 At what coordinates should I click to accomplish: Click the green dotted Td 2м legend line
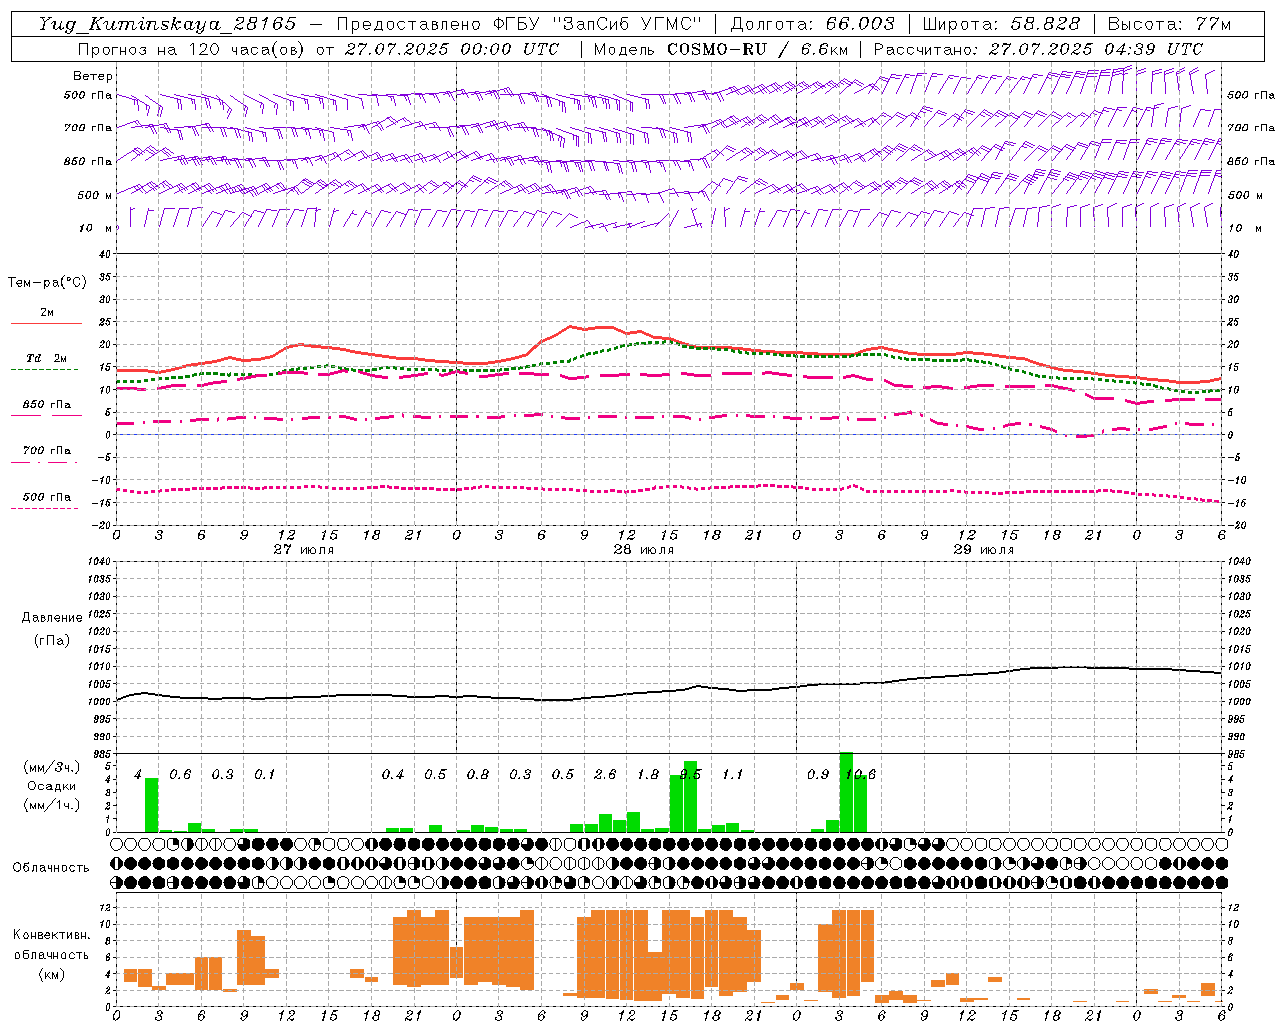tap(44, 369)
